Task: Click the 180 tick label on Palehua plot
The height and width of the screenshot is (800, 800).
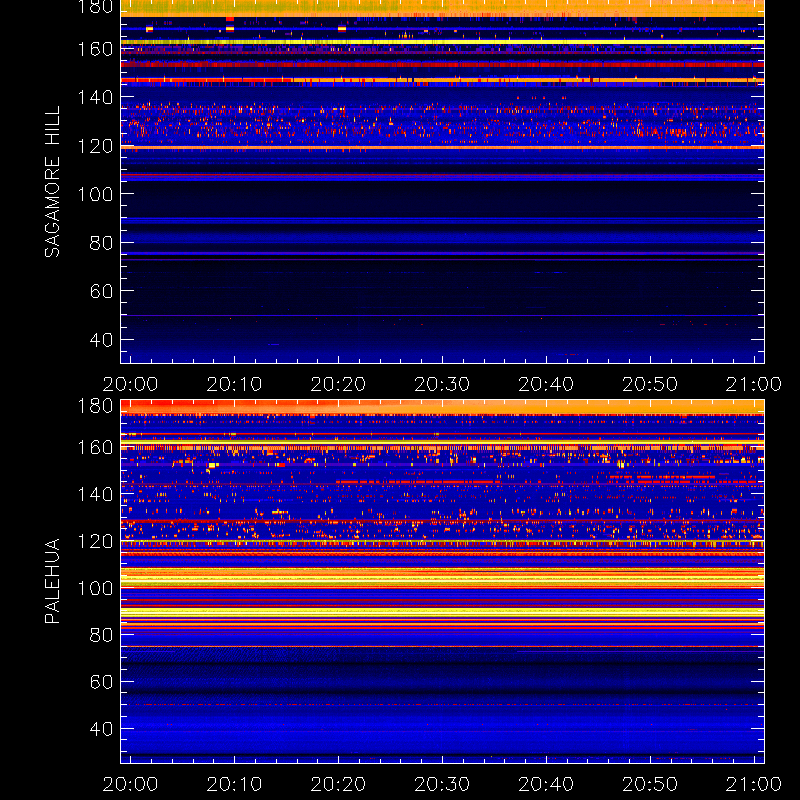Action: [x=95, y=406]
